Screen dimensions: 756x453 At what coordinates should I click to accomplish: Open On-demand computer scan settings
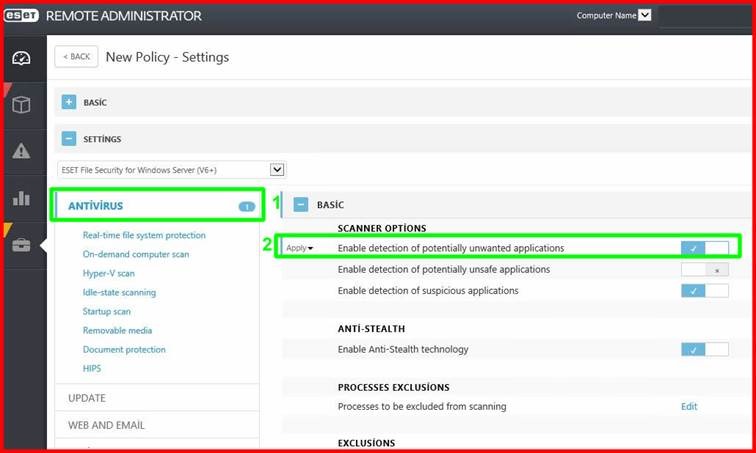[x=136, y=254]
